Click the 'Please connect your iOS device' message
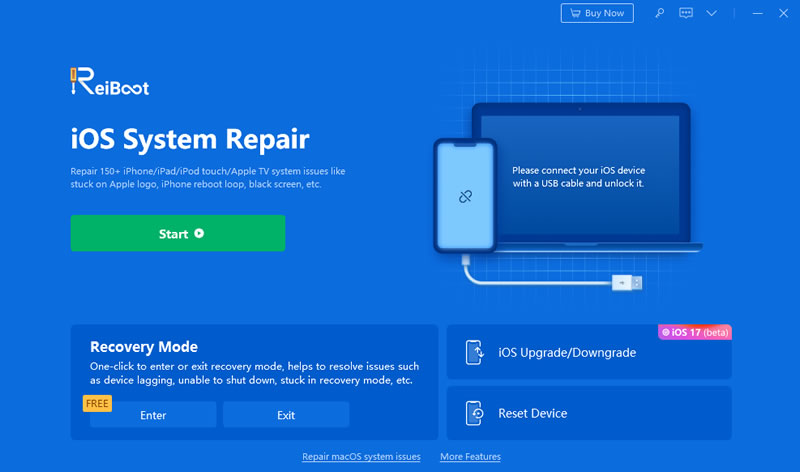This screenshot has height=472, width=800. coord(579,177)
